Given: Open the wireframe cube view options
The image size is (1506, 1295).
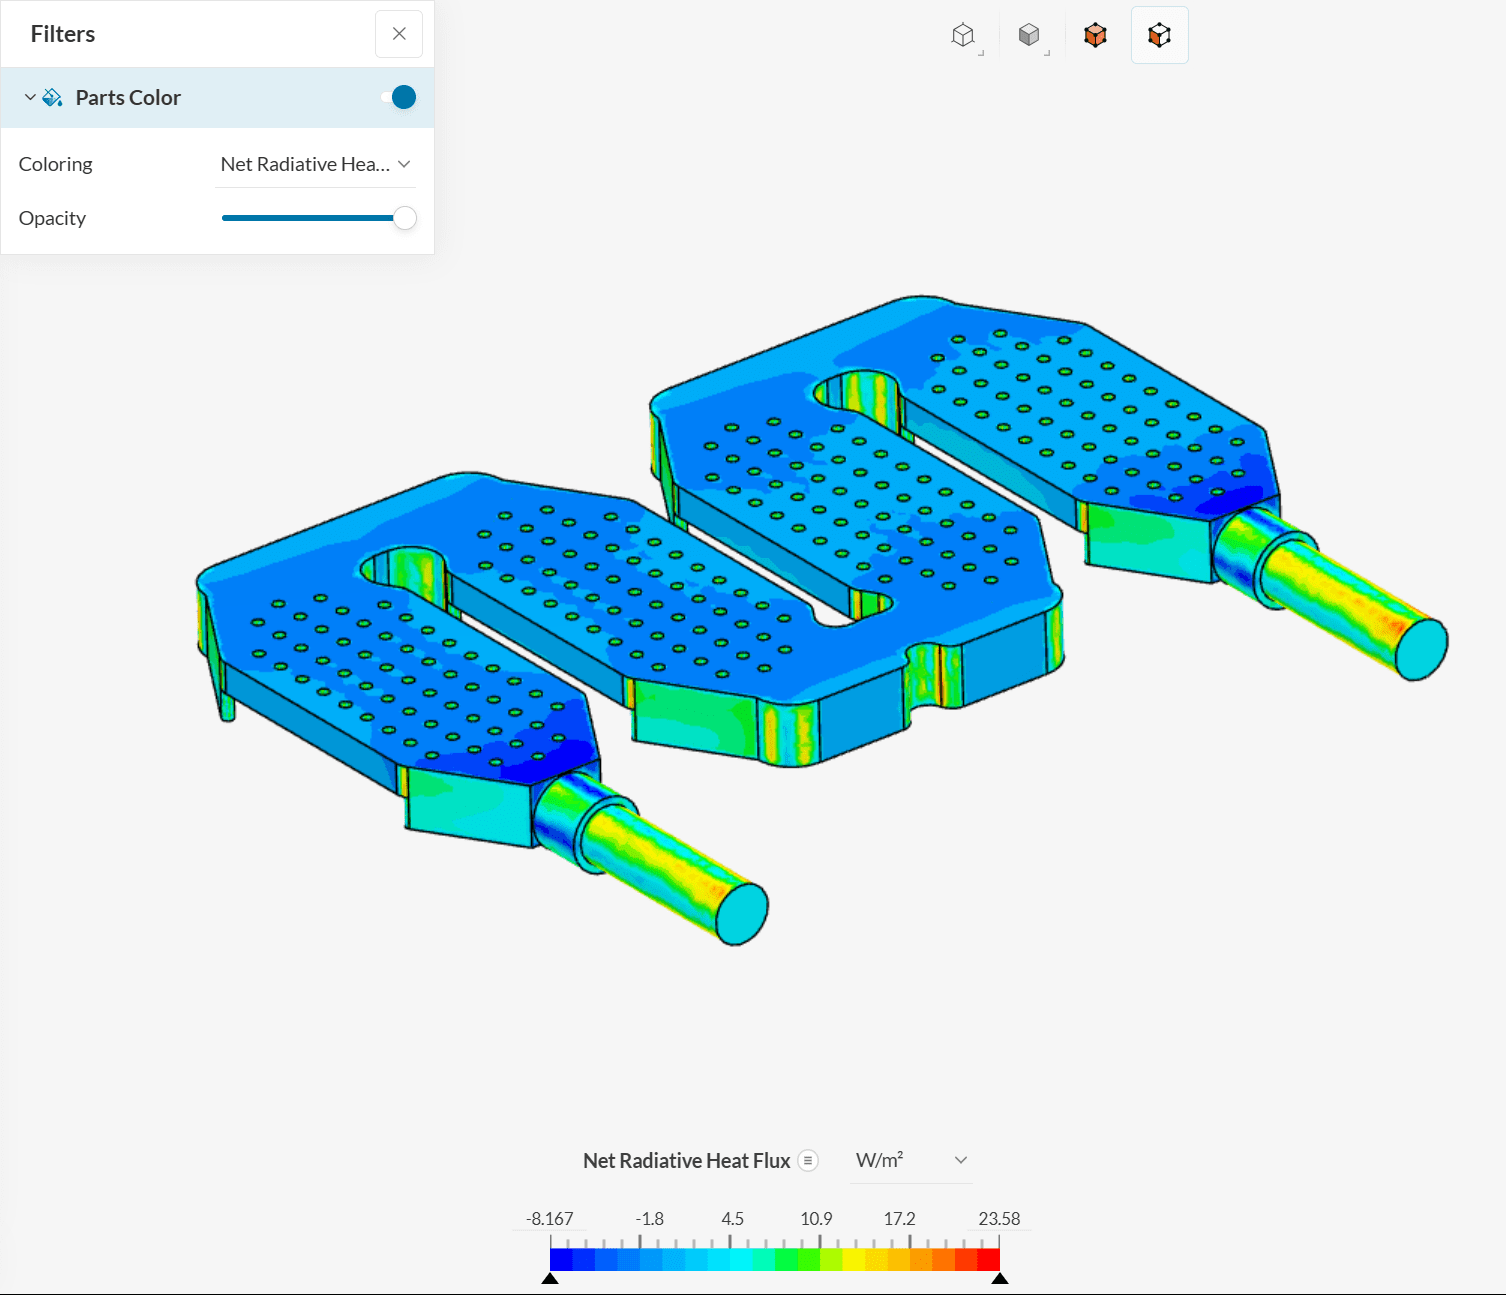Looking at the screenshot, I should point(964,36).
